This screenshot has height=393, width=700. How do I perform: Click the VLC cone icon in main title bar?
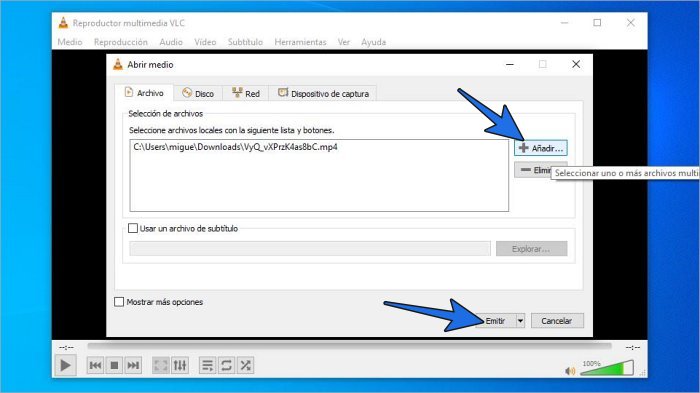point(63,23)
